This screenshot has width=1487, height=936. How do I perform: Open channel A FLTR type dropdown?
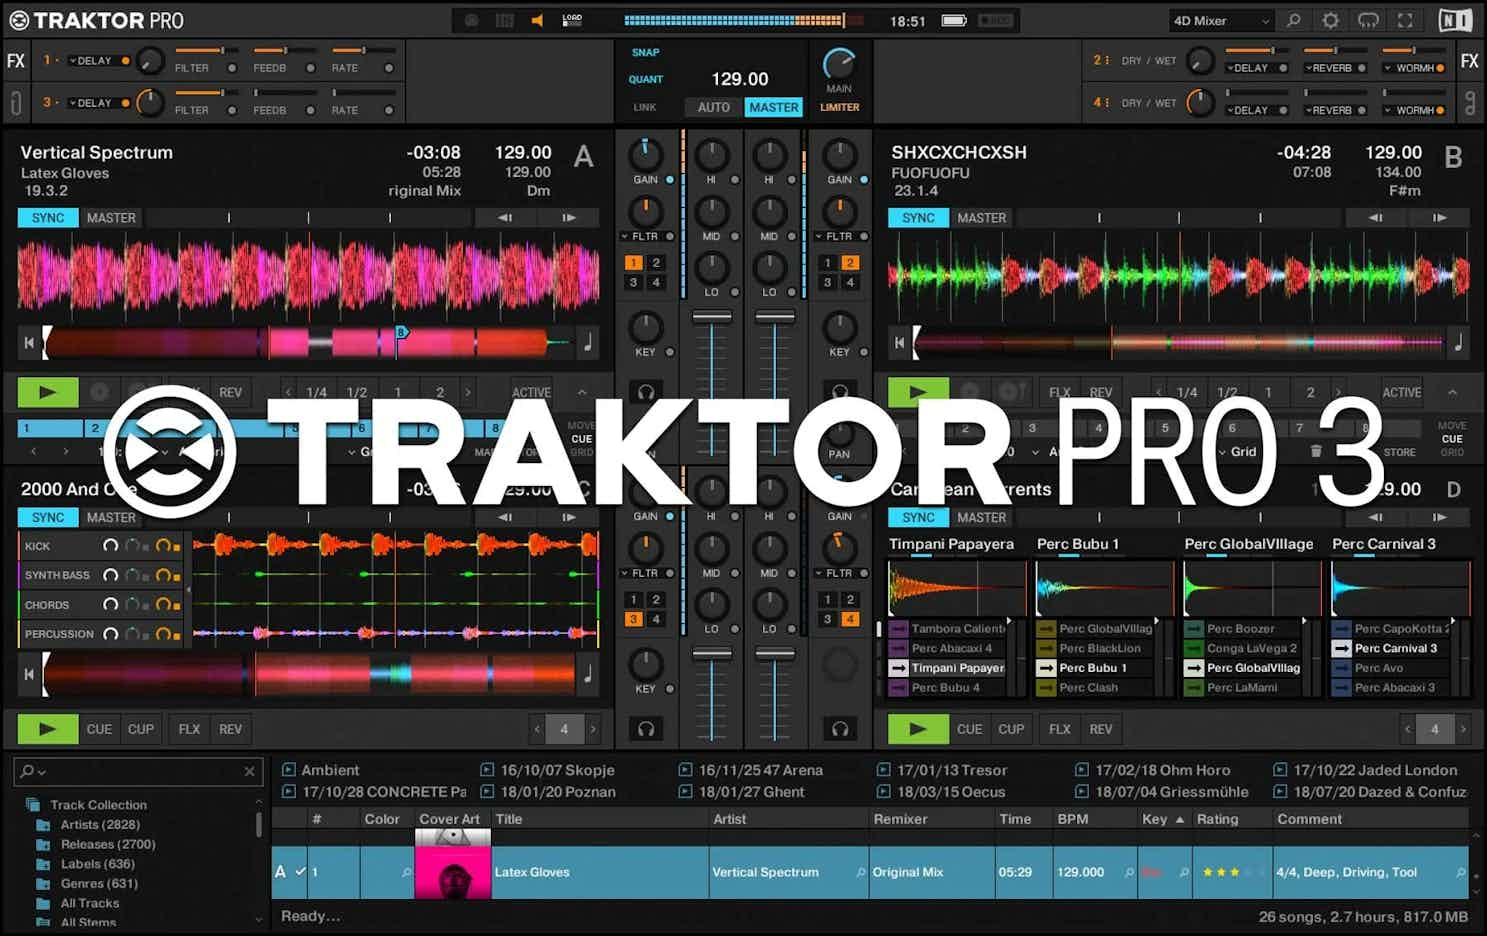tap(640, 237)
